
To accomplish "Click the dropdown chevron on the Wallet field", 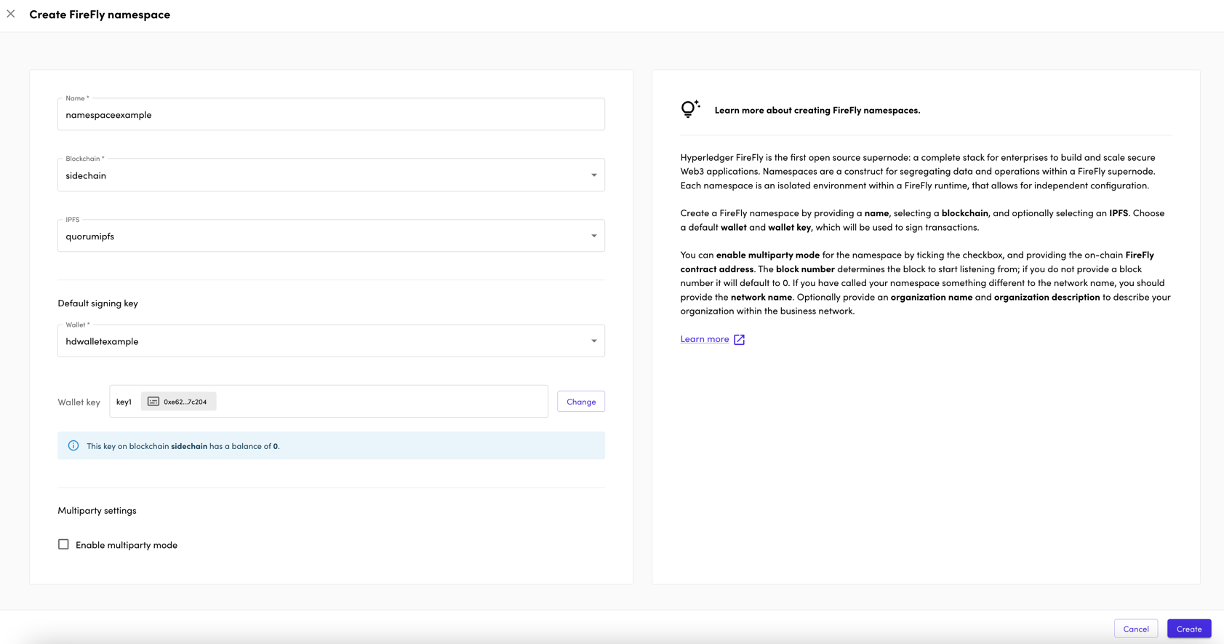I will [594, 340].
